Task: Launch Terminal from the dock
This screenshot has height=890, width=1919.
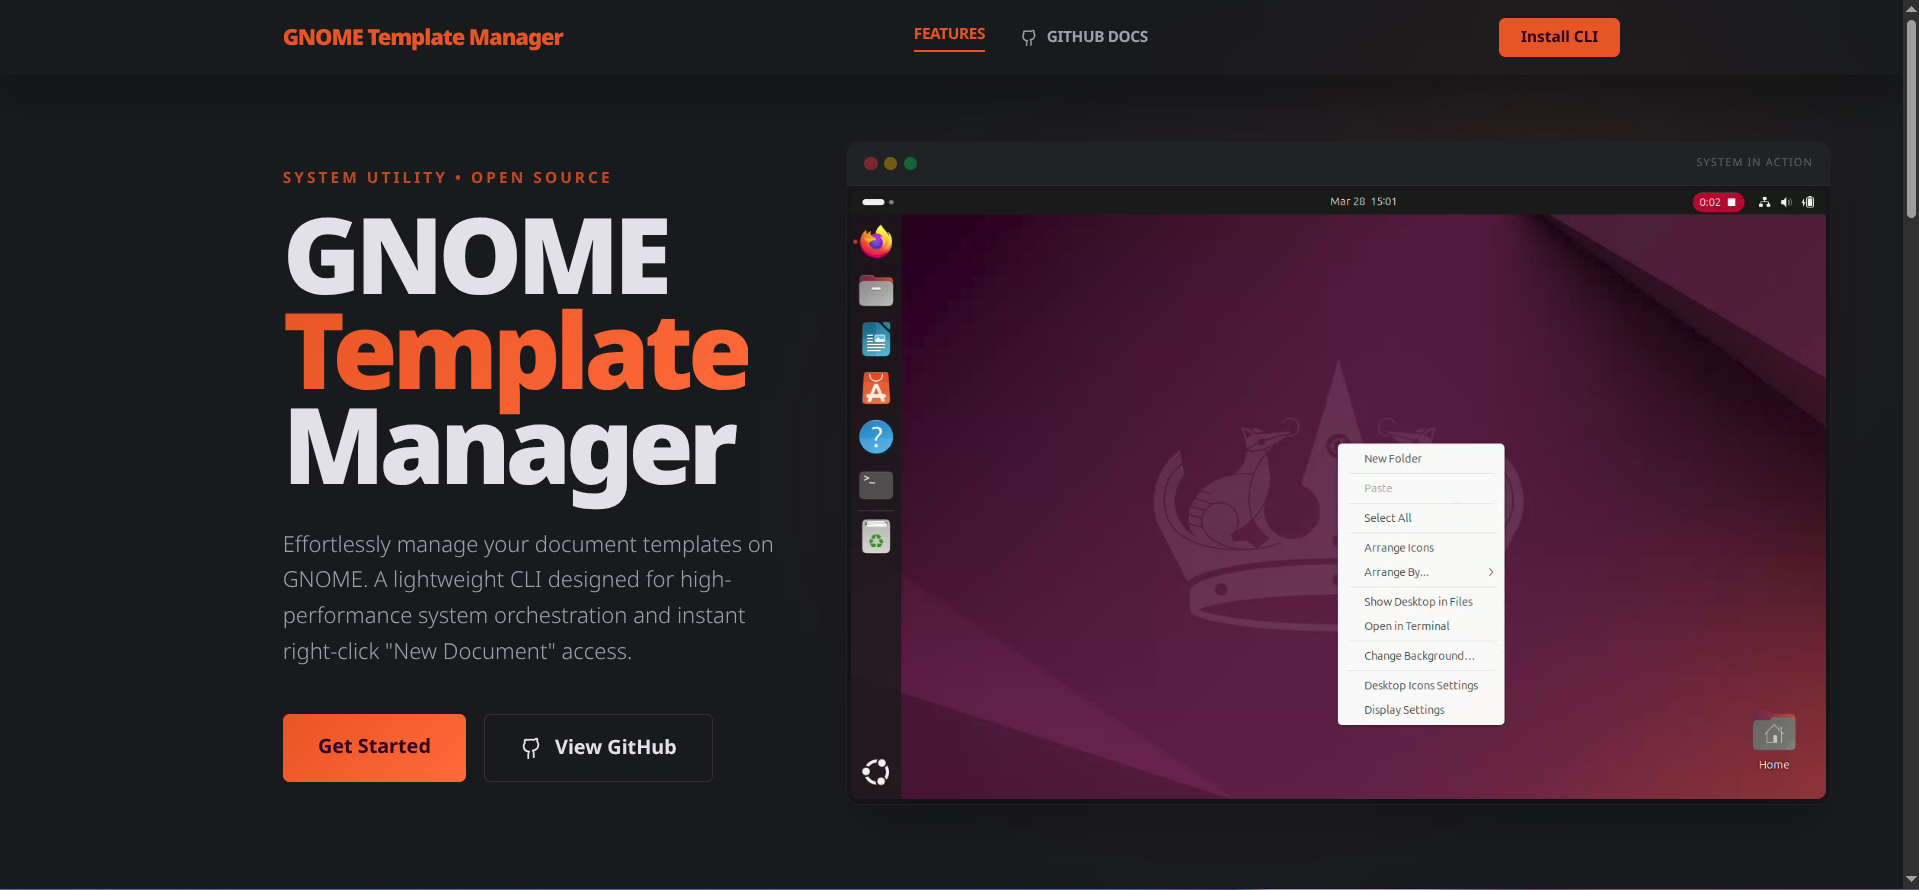Action: coord(876,485)
